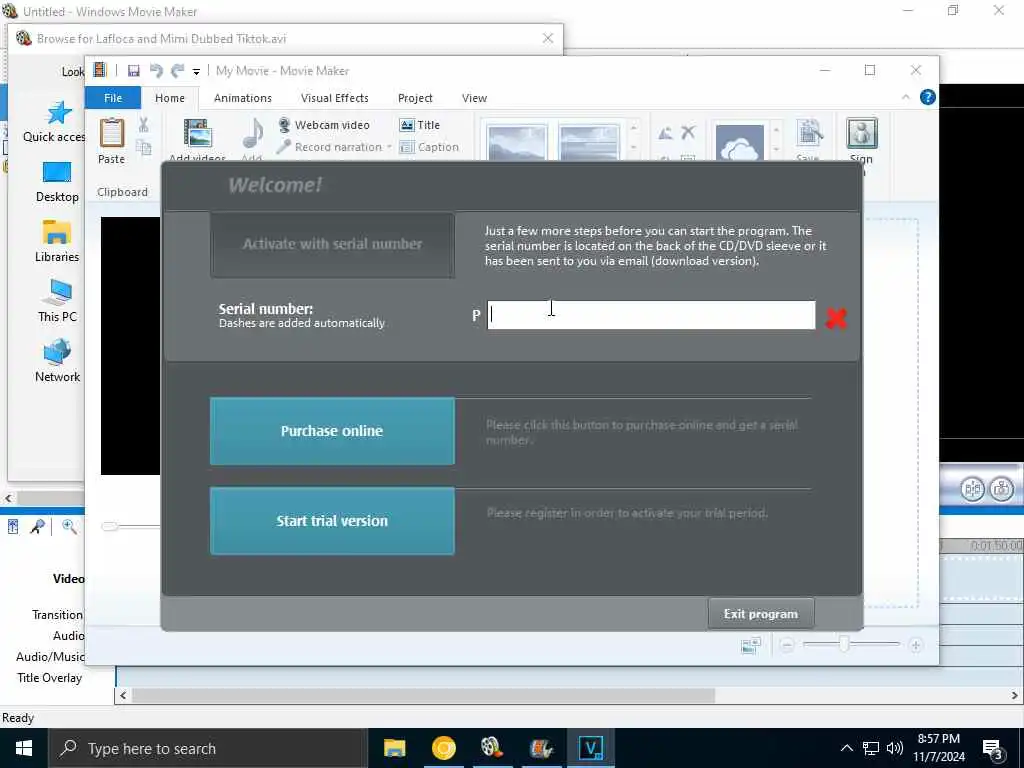Click the Purchase online button
The height and width of the screenshot is (768, 1024).
[x=332, y=431]
